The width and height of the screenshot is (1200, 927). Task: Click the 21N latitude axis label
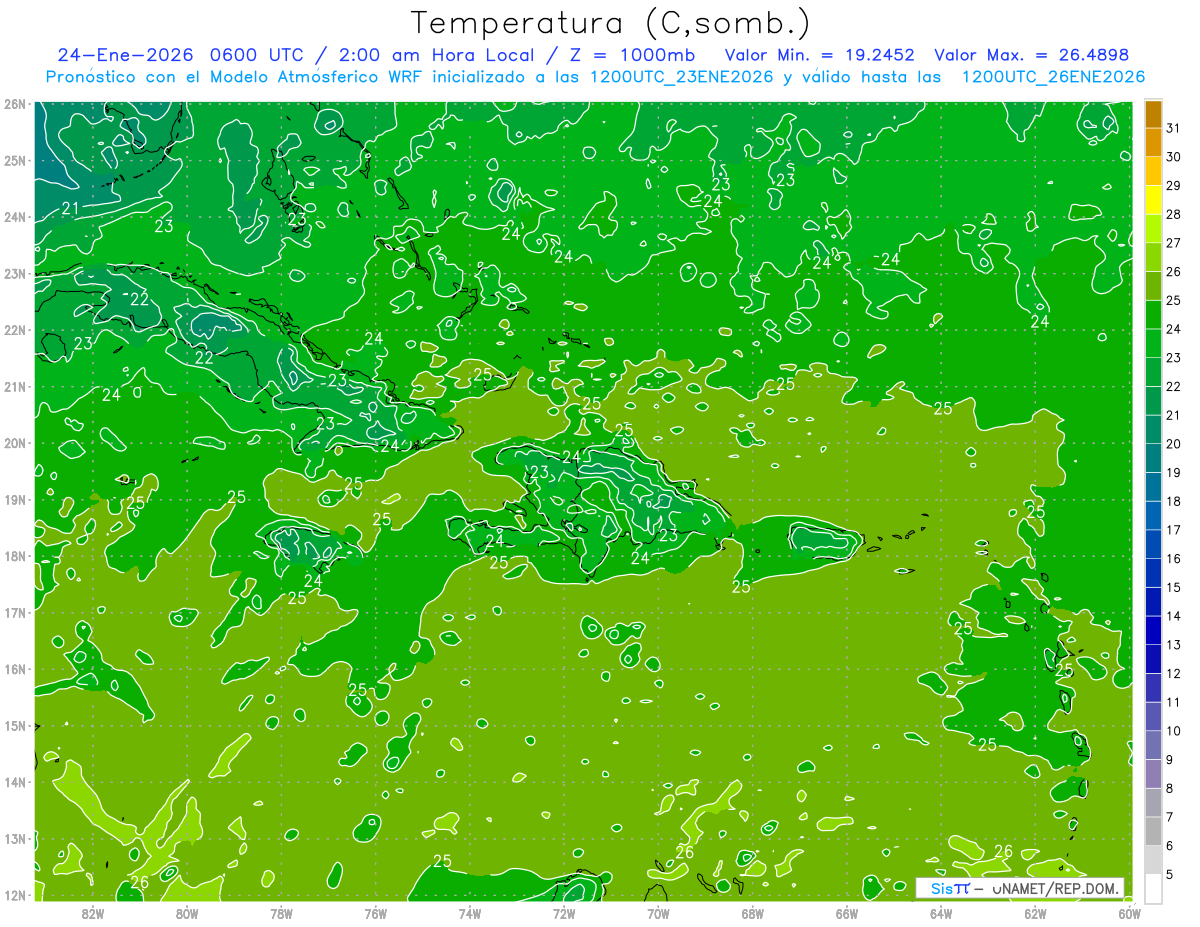tap(14, 386)
